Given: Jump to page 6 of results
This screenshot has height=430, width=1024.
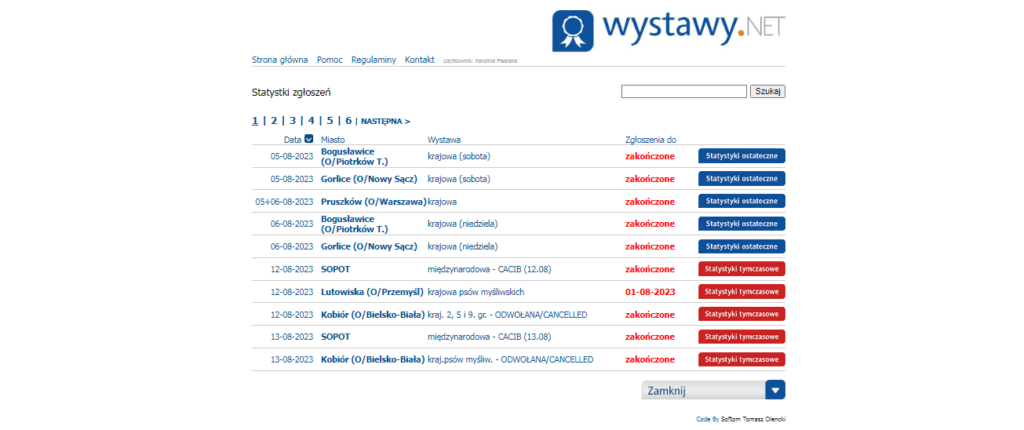Looking at the screenshot, I should click(x=348, y=121).
